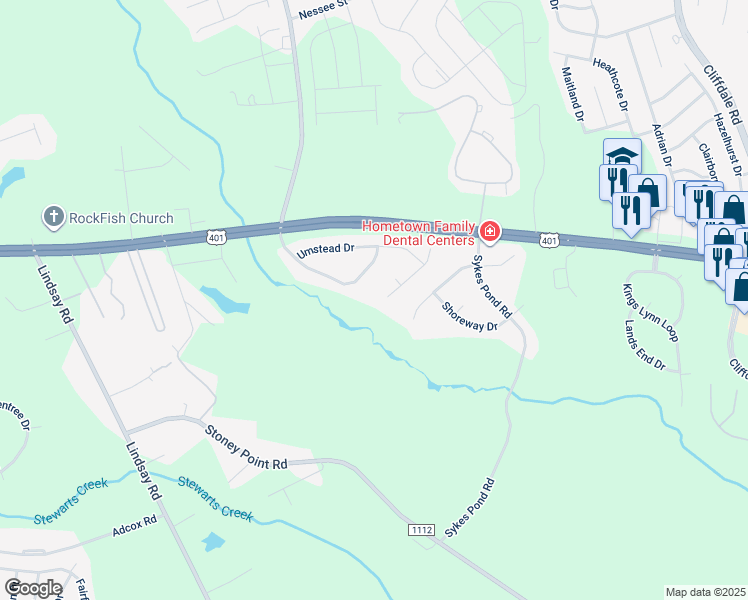Click the Lands End Dr label

[x=645, y=345]
